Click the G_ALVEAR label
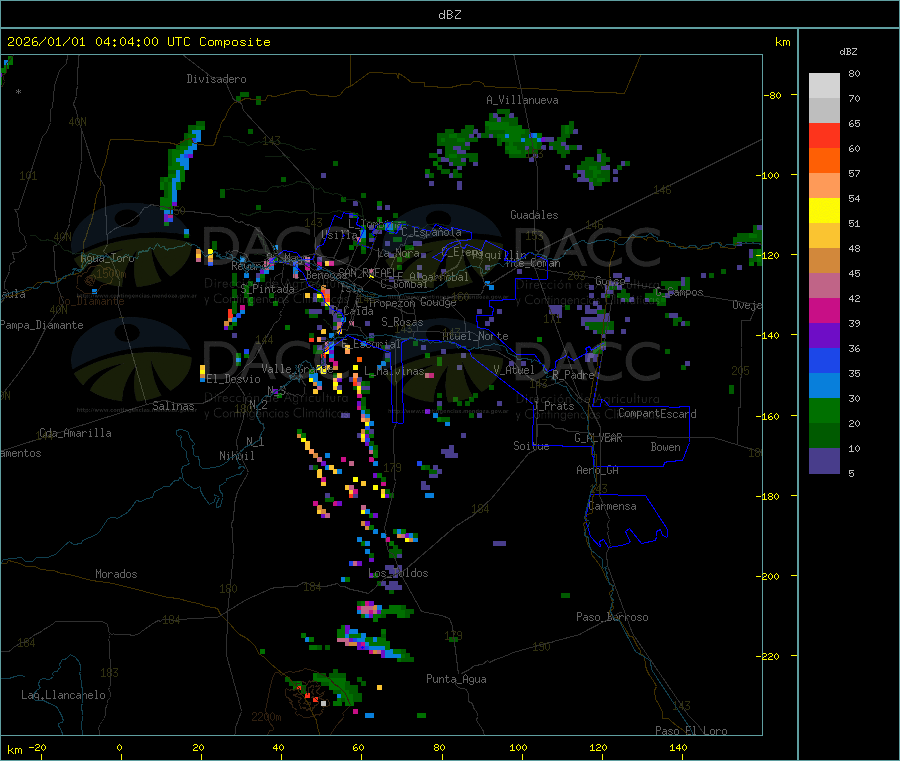Image resolution: width=900 pixels, height=761 pixels. tap(598, 438)
